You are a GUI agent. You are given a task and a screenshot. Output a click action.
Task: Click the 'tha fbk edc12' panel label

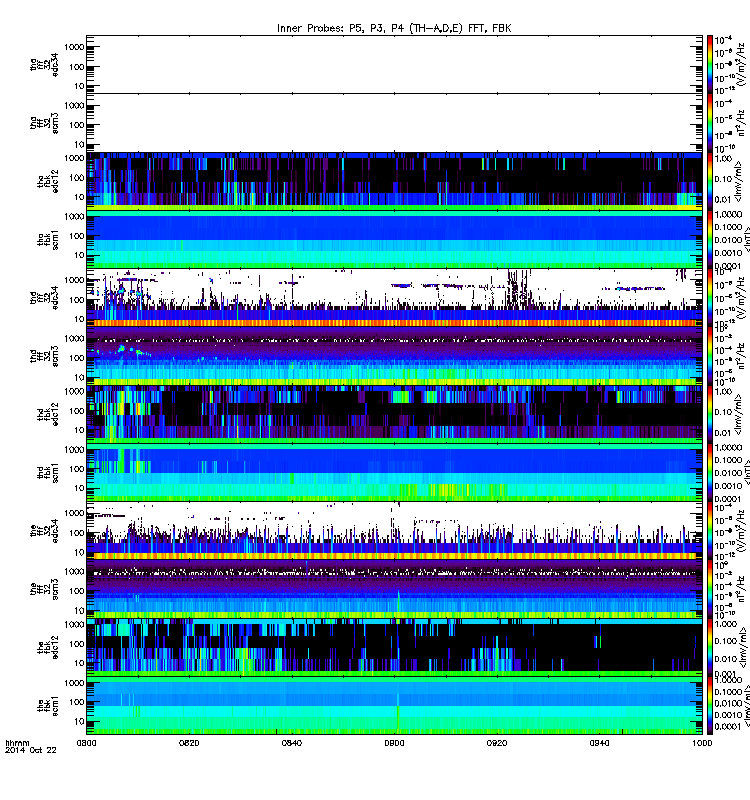[48, 181]
